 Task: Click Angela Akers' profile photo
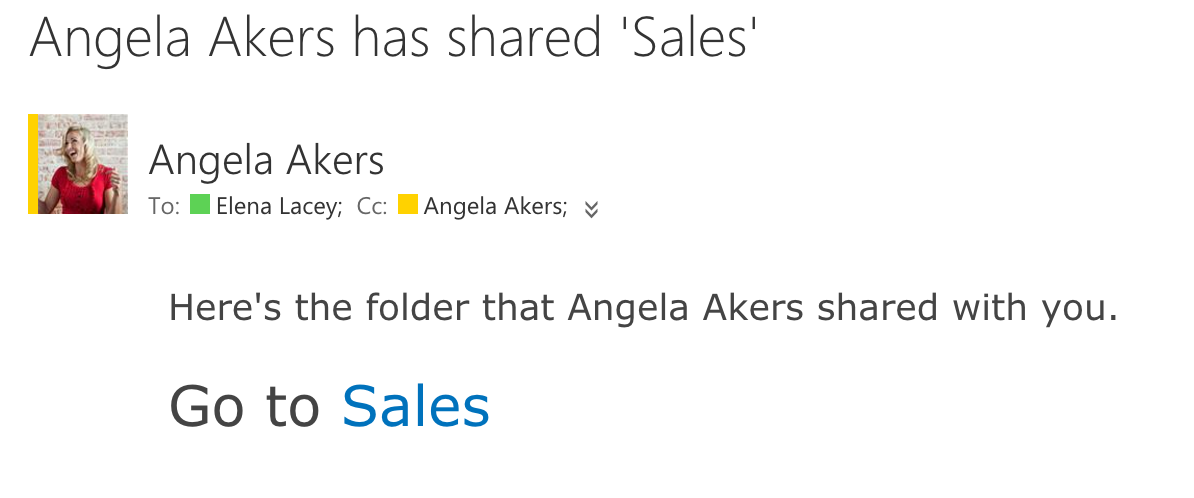(x=83, y=164)
